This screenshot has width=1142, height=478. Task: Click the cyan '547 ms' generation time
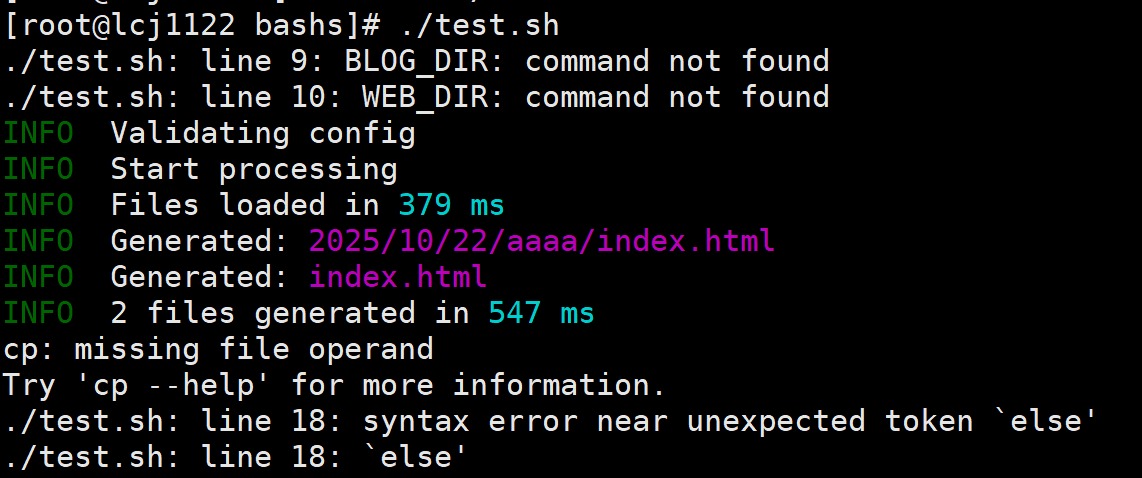(541, 313)
